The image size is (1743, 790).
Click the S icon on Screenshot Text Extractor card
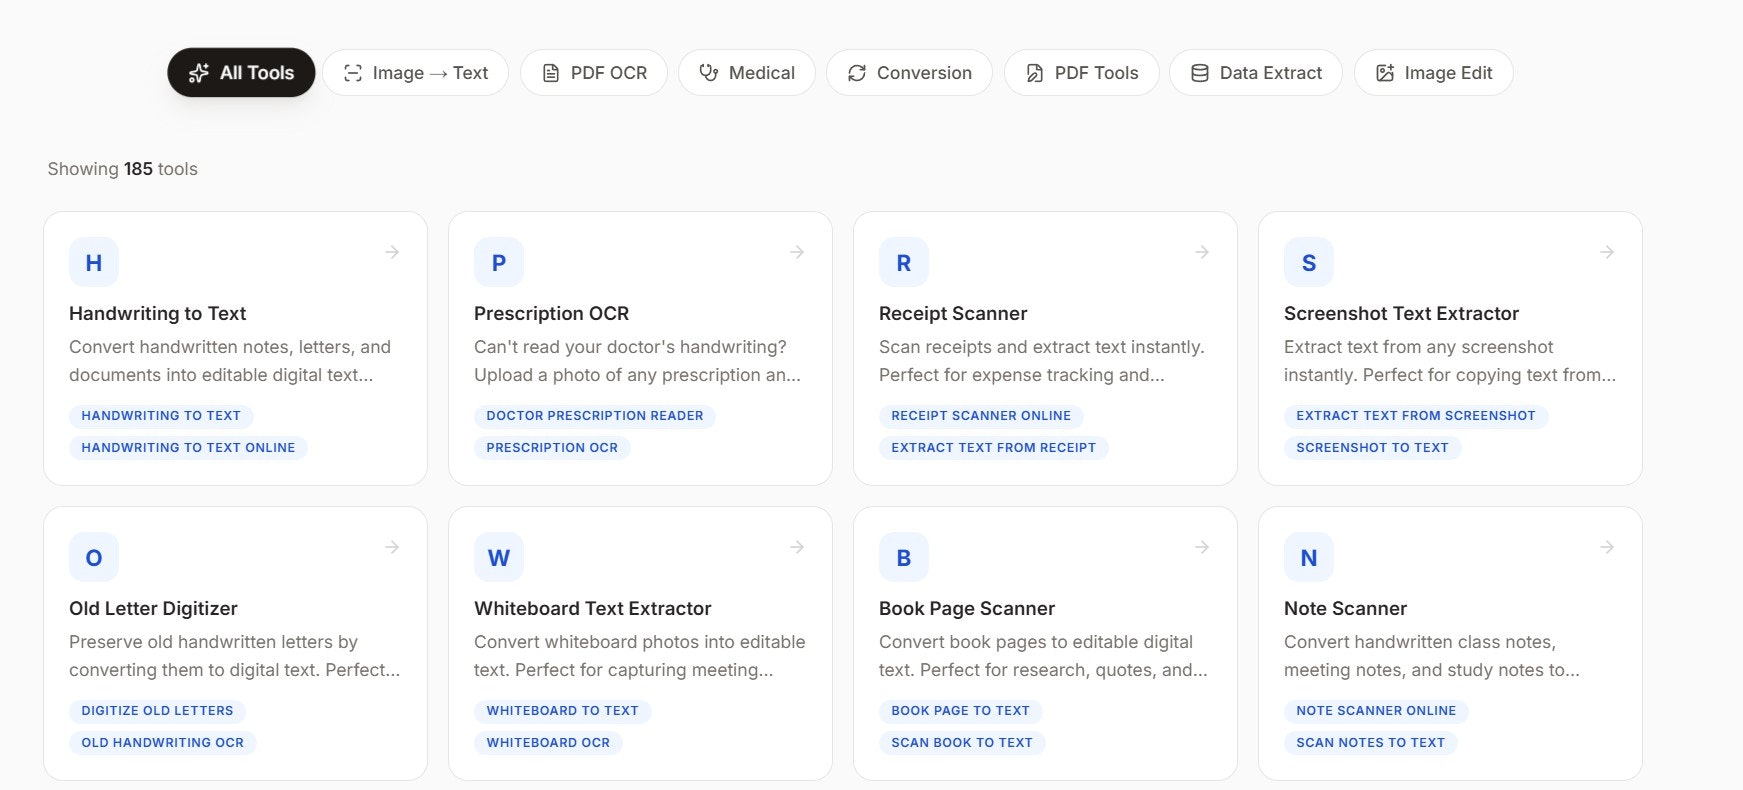coord(1309,263)
